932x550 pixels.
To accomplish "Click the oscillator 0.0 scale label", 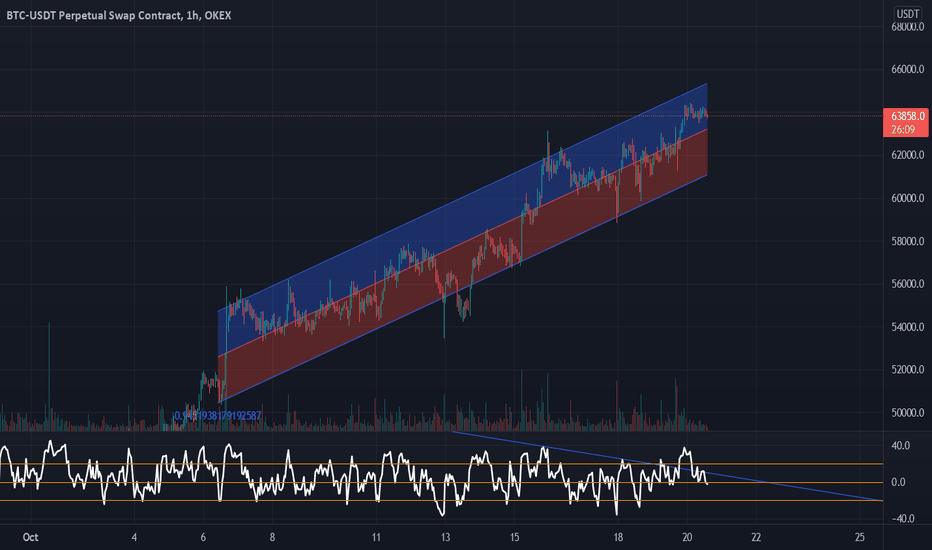I will click(898, 482).
